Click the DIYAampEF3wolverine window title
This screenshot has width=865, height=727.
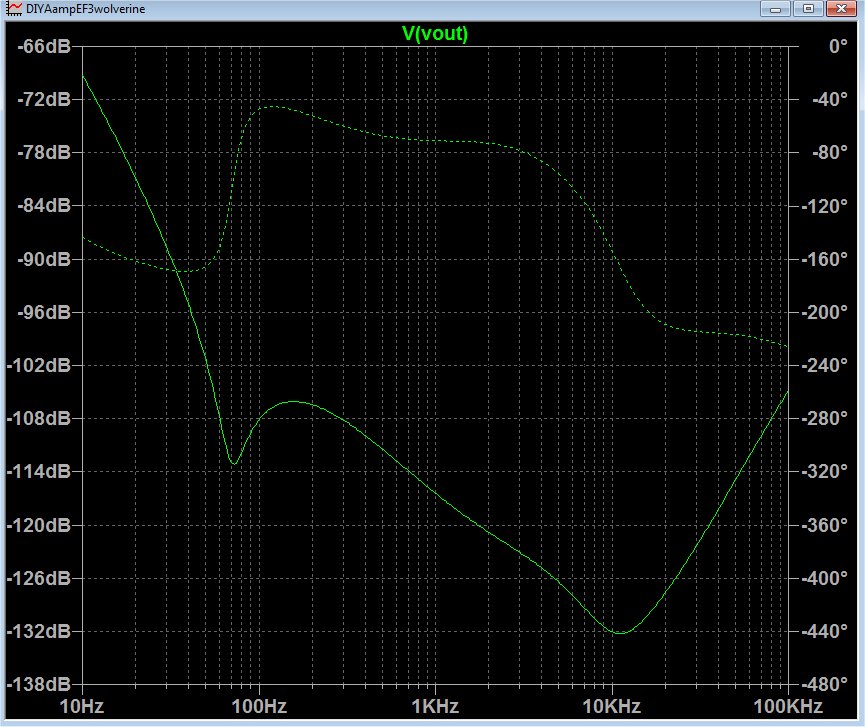[86, 9]
